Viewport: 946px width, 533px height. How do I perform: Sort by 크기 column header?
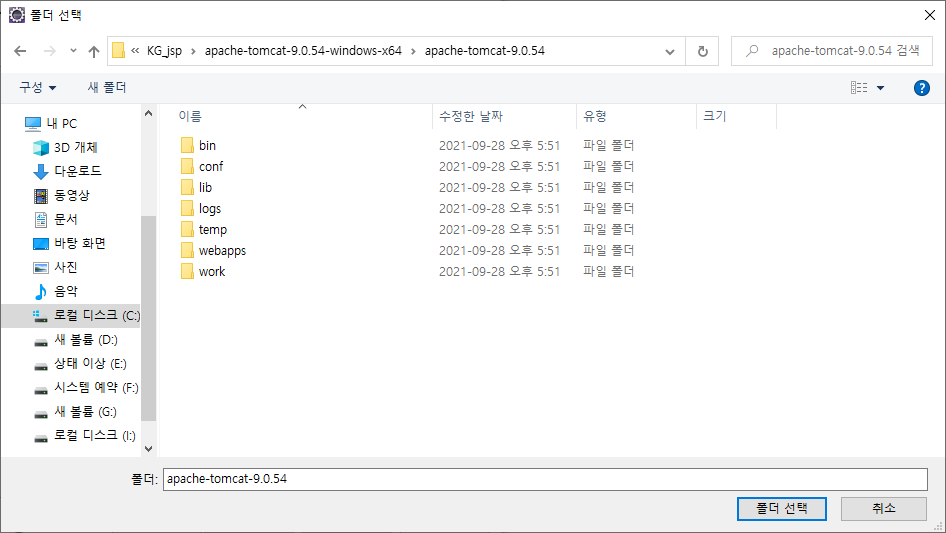[714, 116]
